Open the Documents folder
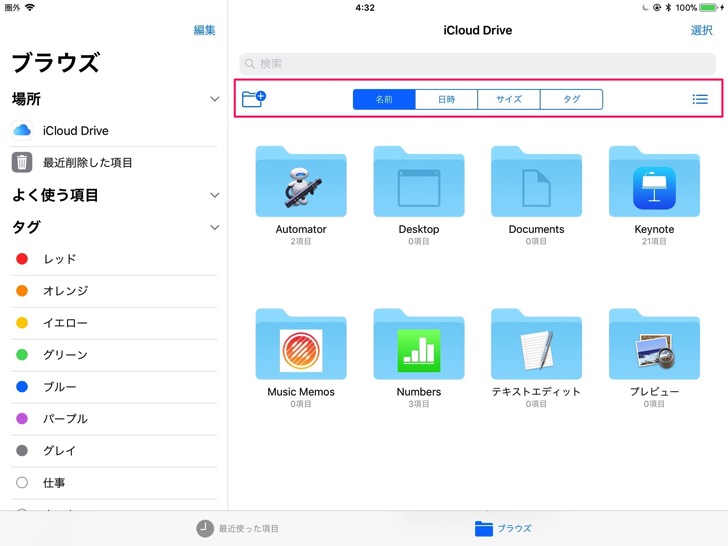The height and width of the screenshot is (546, 728). tap(536, 182)
